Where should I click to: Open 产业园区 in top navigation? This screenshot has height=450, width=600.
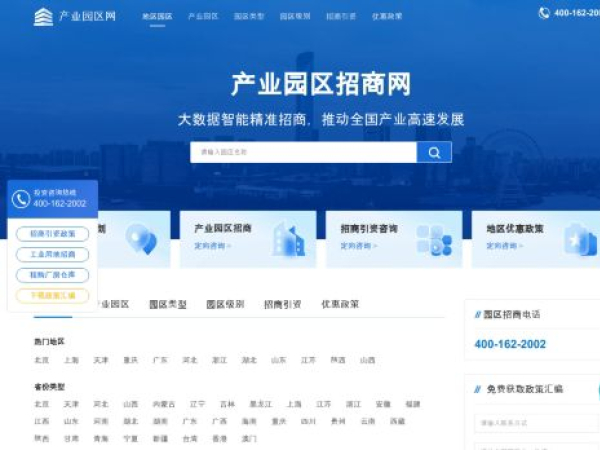[203, 17]
